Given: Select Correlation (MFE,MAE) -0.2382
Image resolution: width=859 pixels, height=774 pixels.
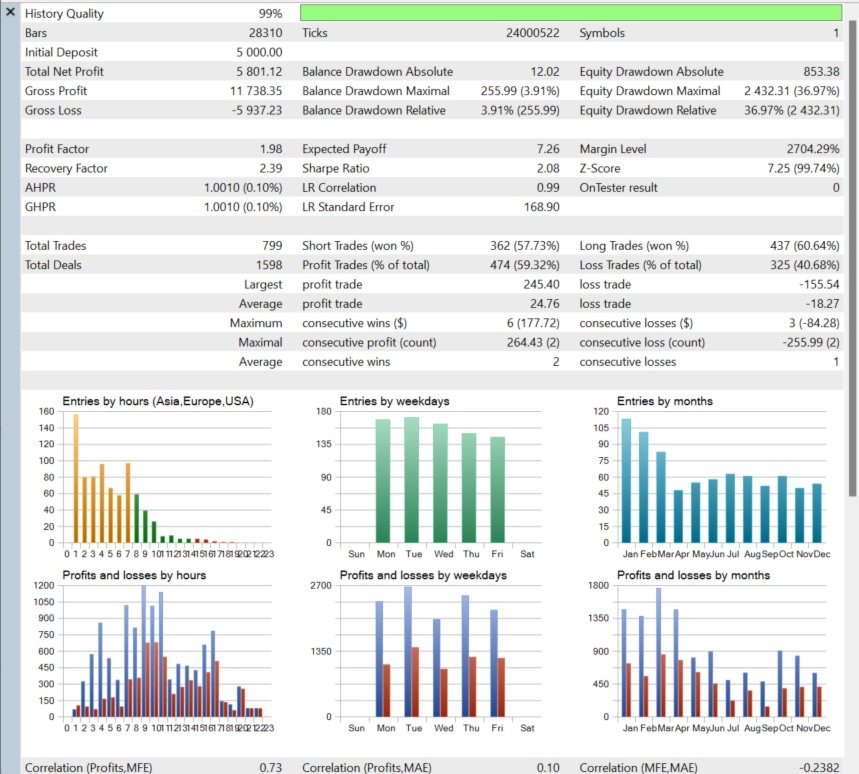Looking at the screenshot, I should coord(819,768).
